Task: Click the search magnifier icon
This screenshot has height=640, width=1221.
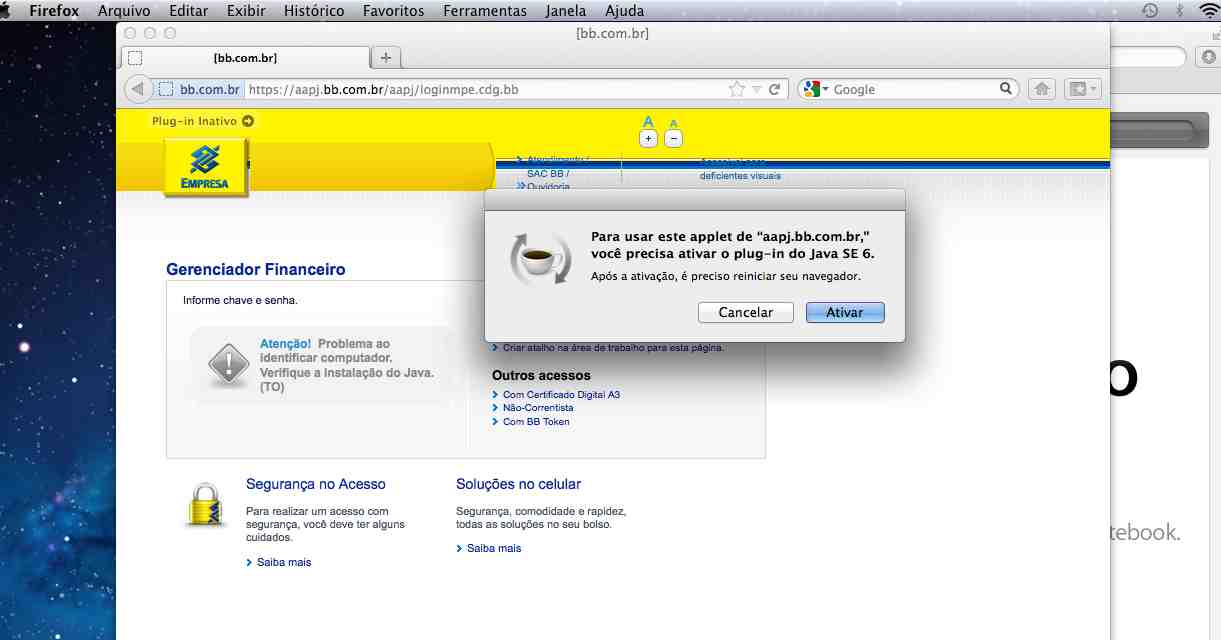Action: pyautogui.click(x=1006, y=89)
